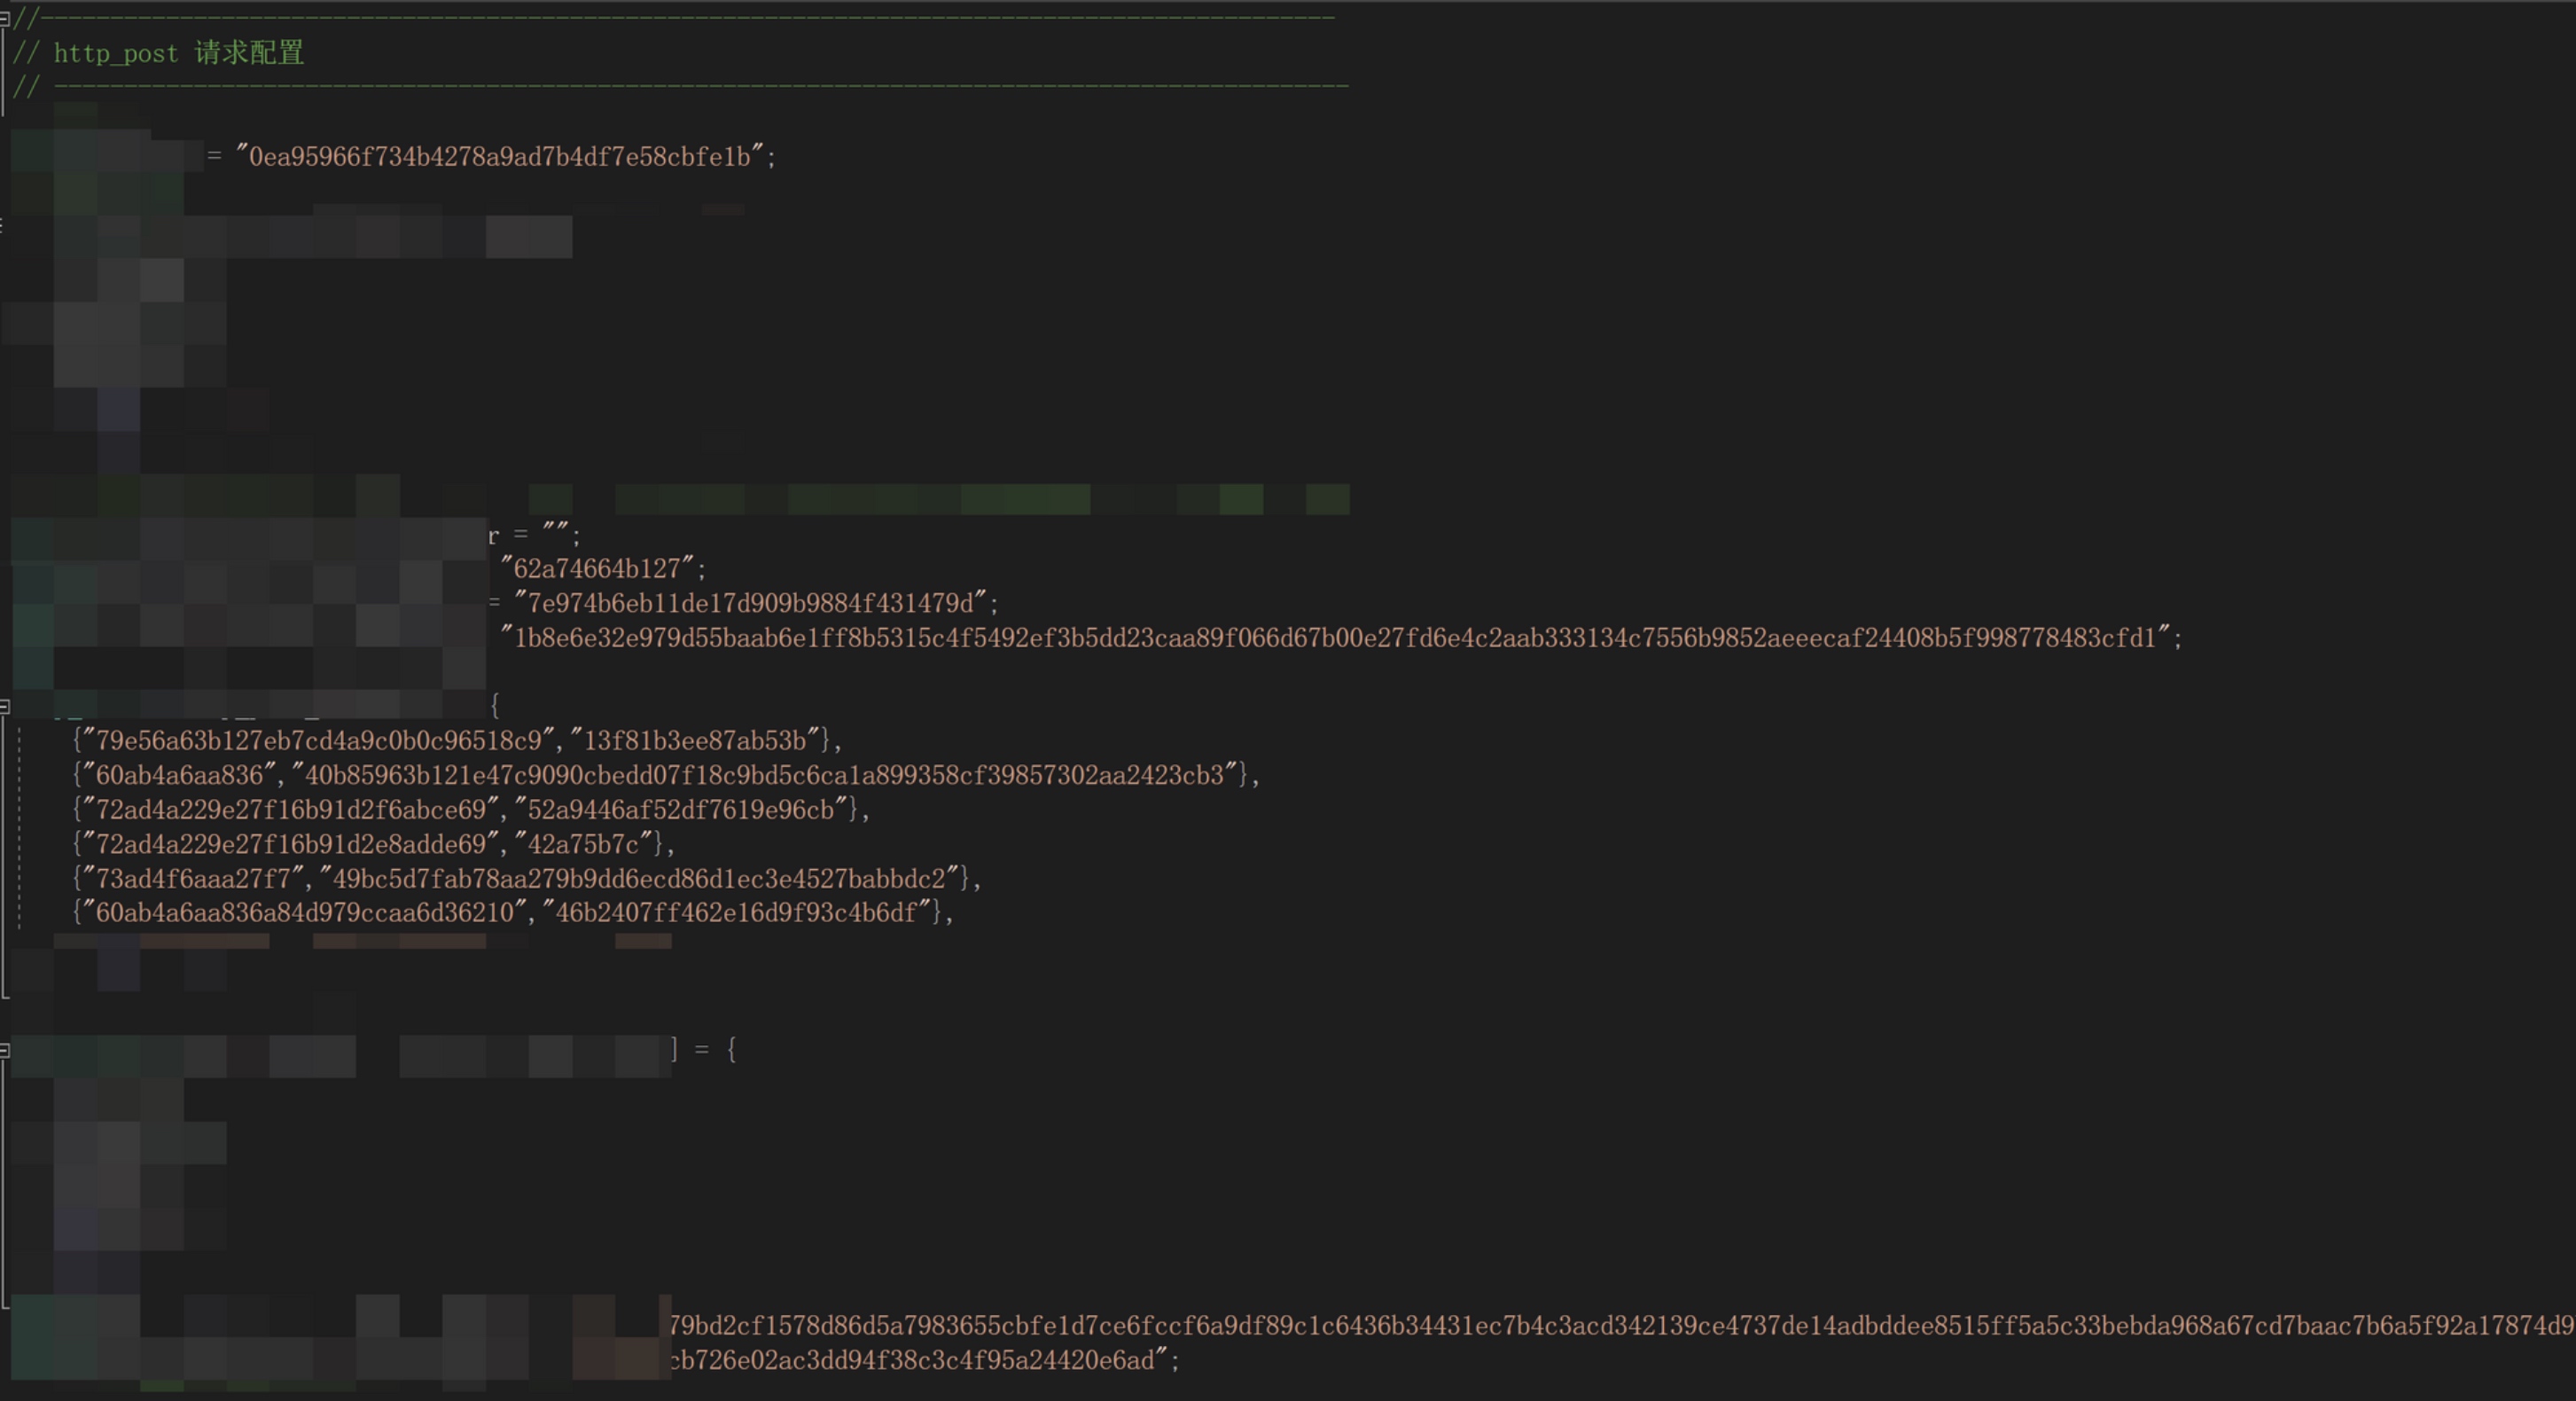Image resolution: width=2576 pixels, height=1401 pixels.
Task: Click the "http_post 请求配置" comment text
Action: coord(178,53)
